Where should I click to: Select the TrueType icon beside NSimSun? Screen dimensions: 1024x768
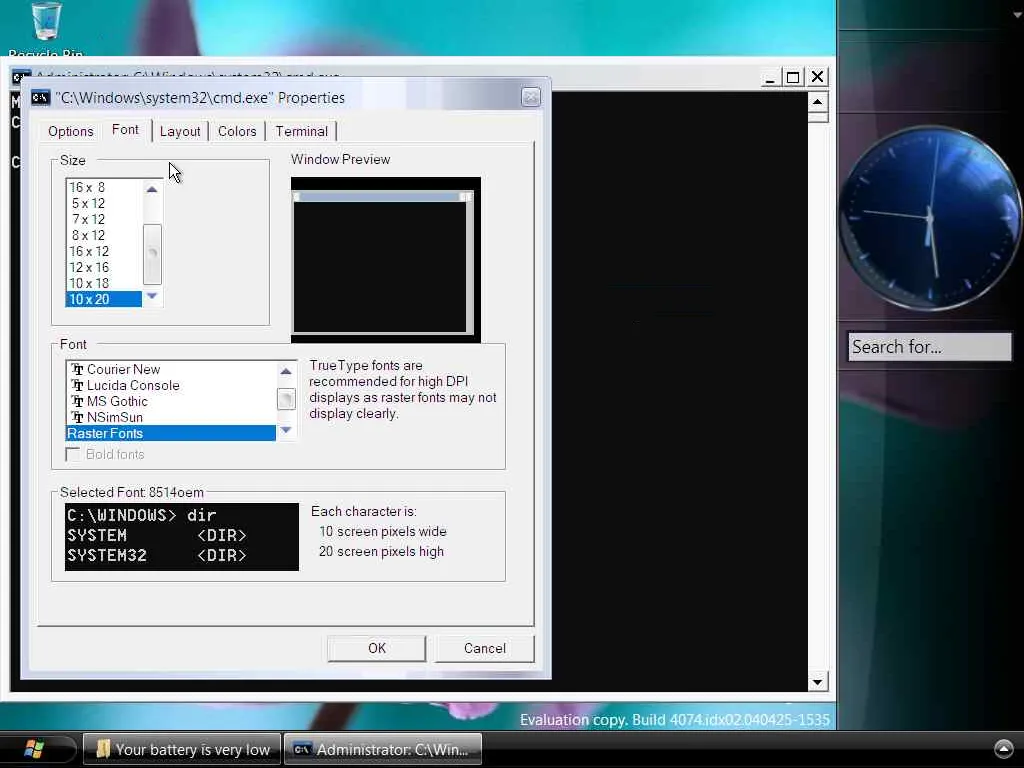pyautogui.click(x=77, y=417)
